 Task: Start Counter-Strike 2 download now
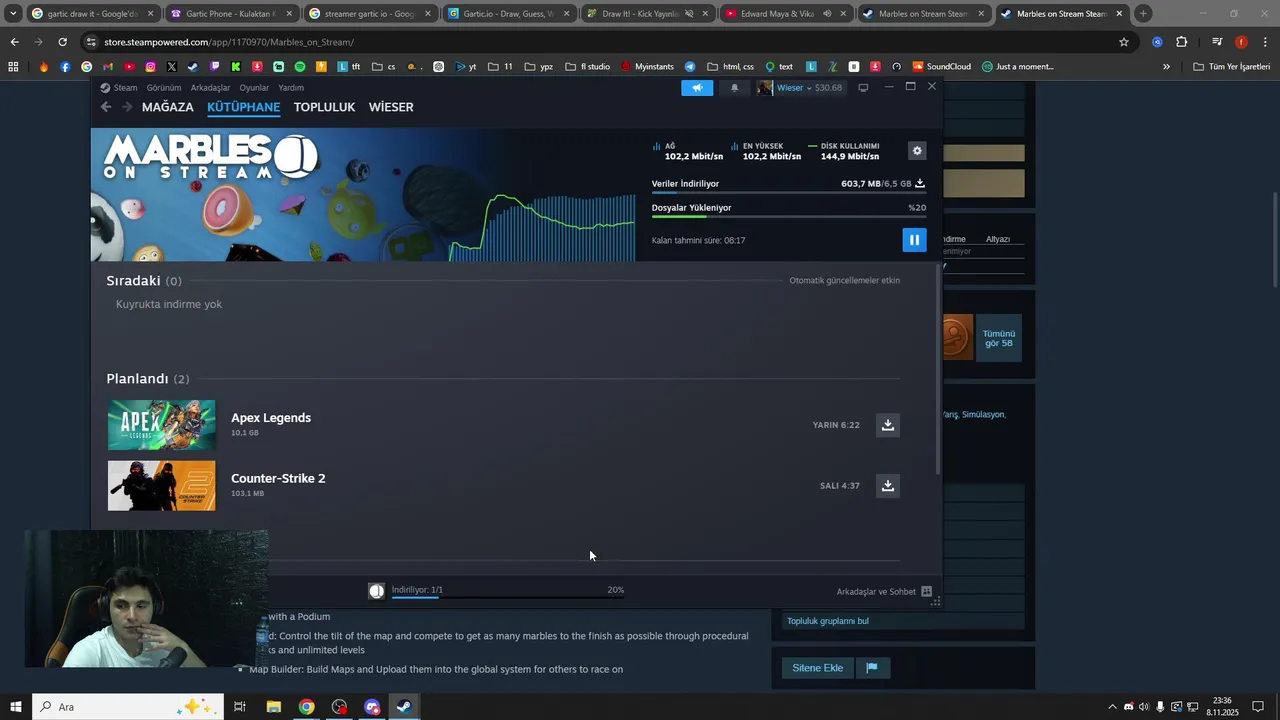[x=887, y=486]
